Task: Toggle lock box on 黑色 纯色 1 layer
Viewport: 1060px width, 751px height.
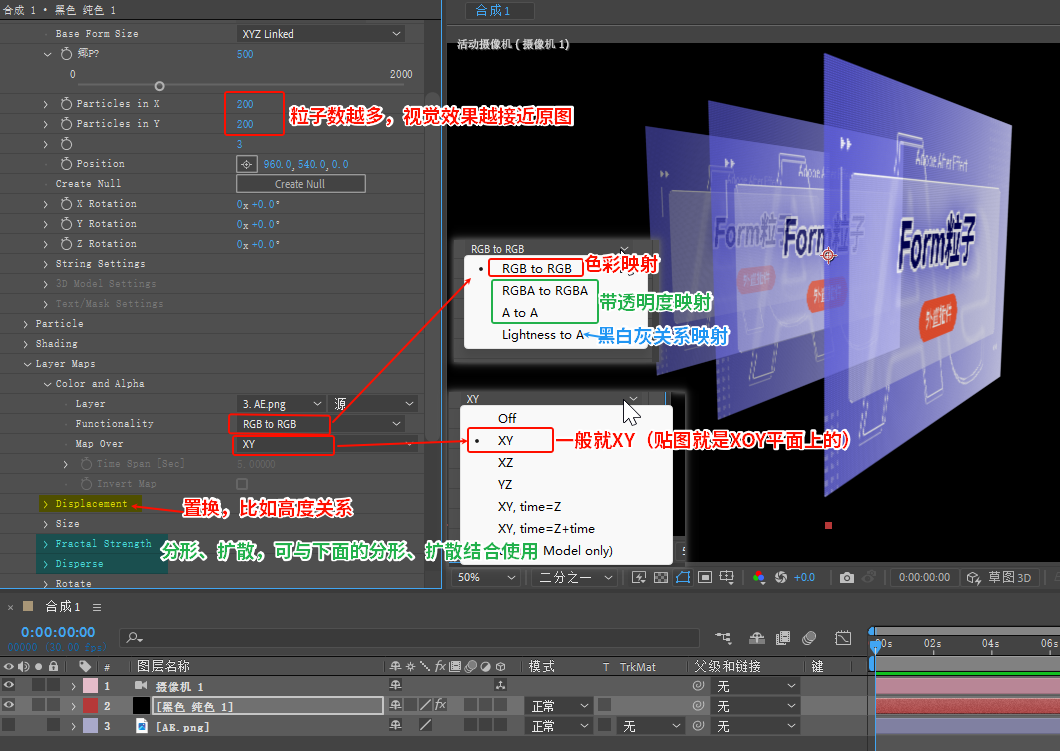Action: 53,704
